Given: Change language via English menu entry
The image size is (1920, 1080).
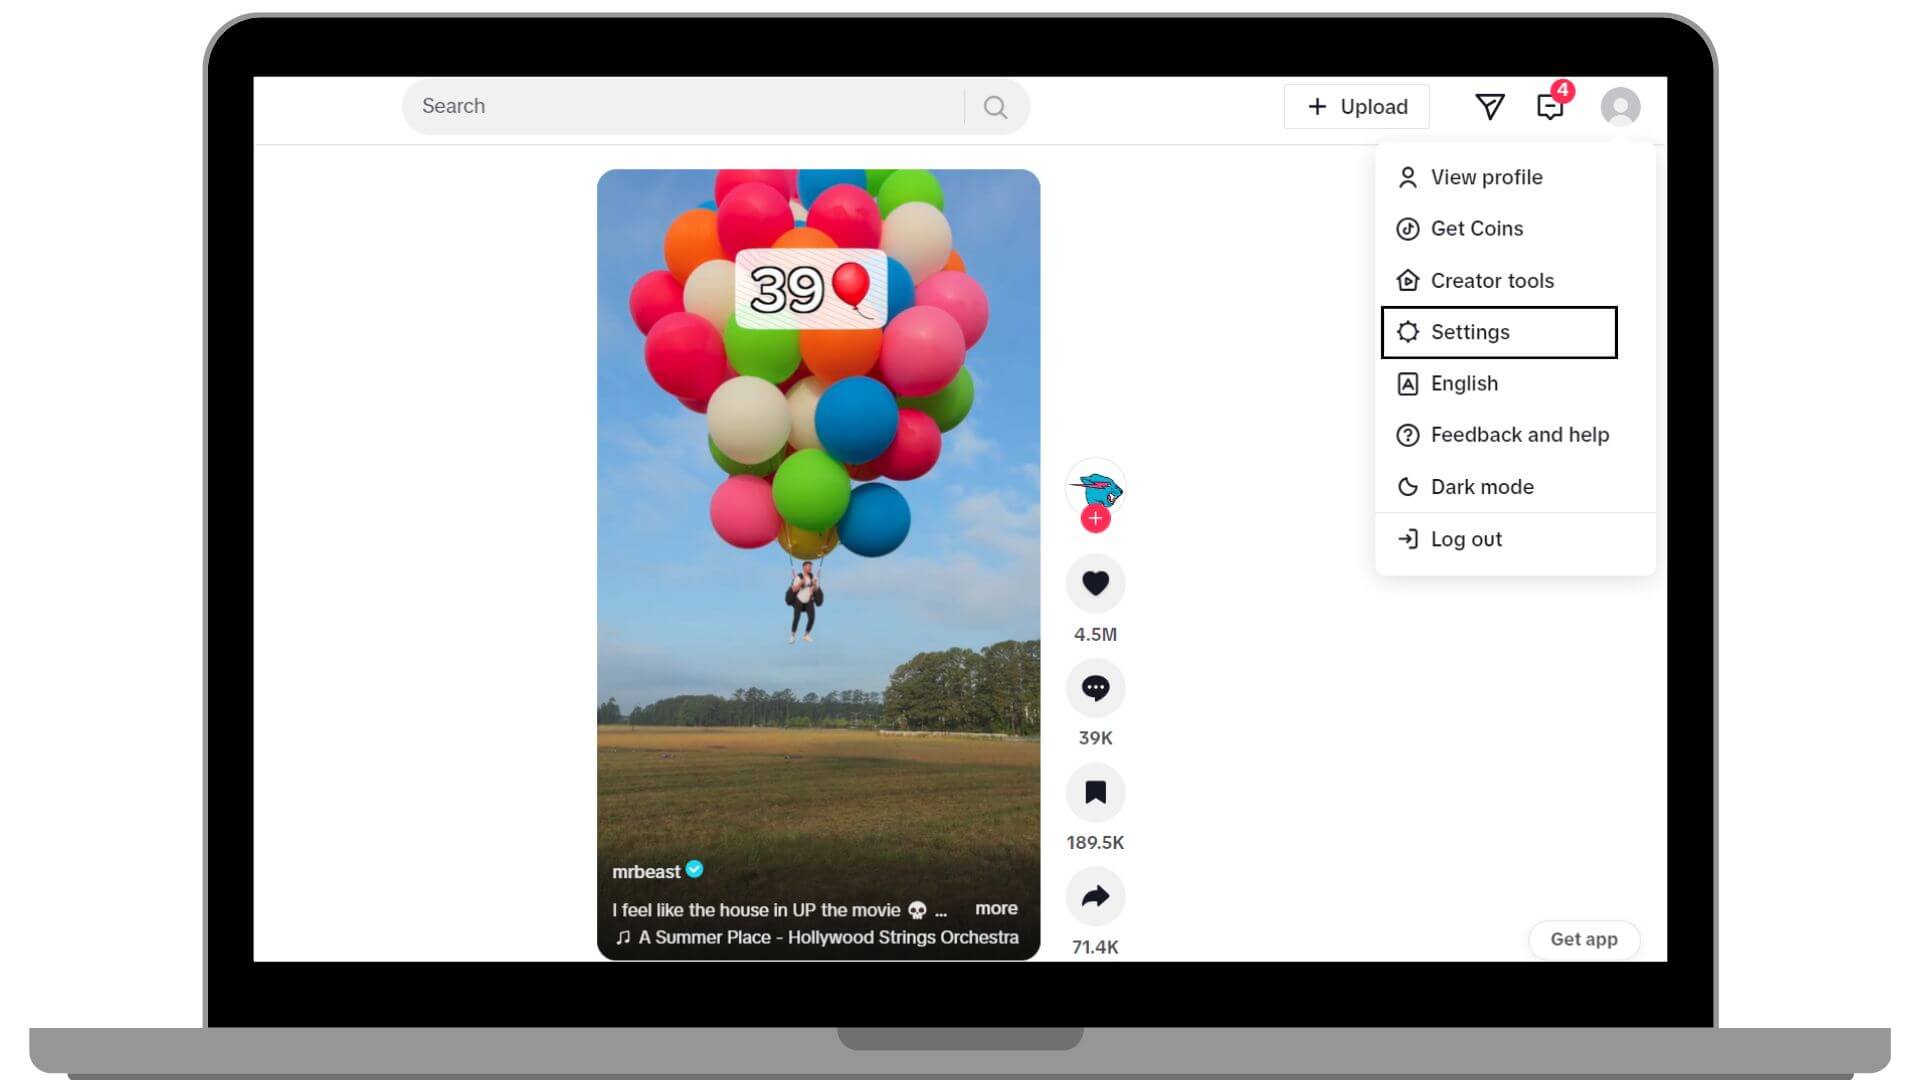Looking at the screenshot, I should coord(1515,384).
